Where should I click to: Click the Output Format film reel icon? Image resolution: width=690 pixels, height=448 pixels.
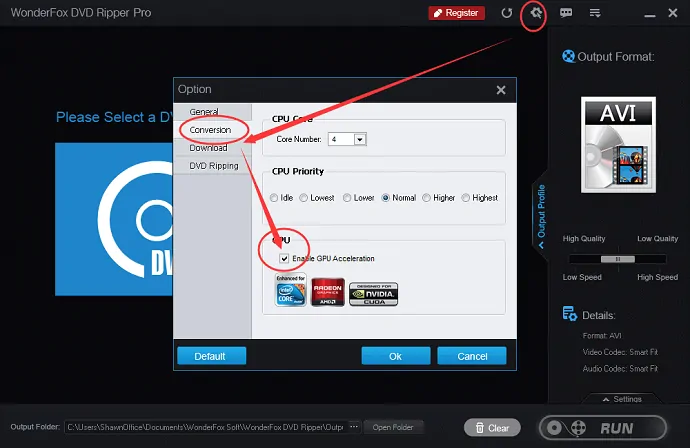(x=569, y=56)
